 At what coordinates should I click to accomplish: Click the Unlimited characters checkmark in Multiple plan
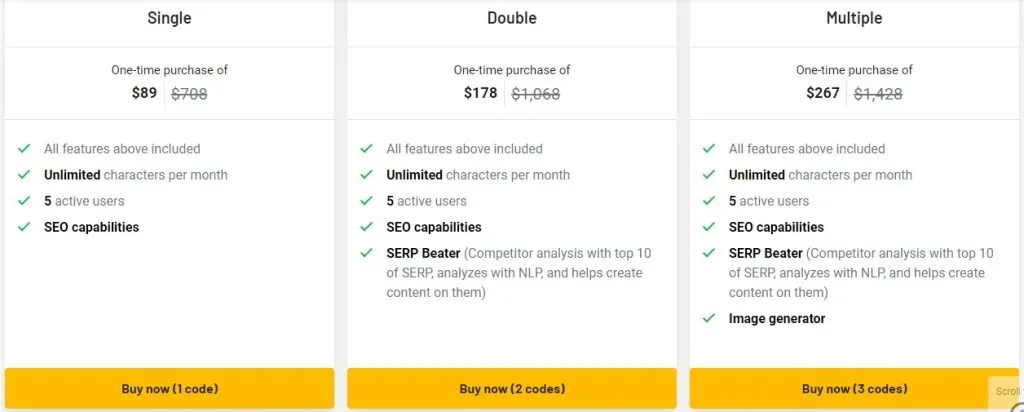pos(709,175)
